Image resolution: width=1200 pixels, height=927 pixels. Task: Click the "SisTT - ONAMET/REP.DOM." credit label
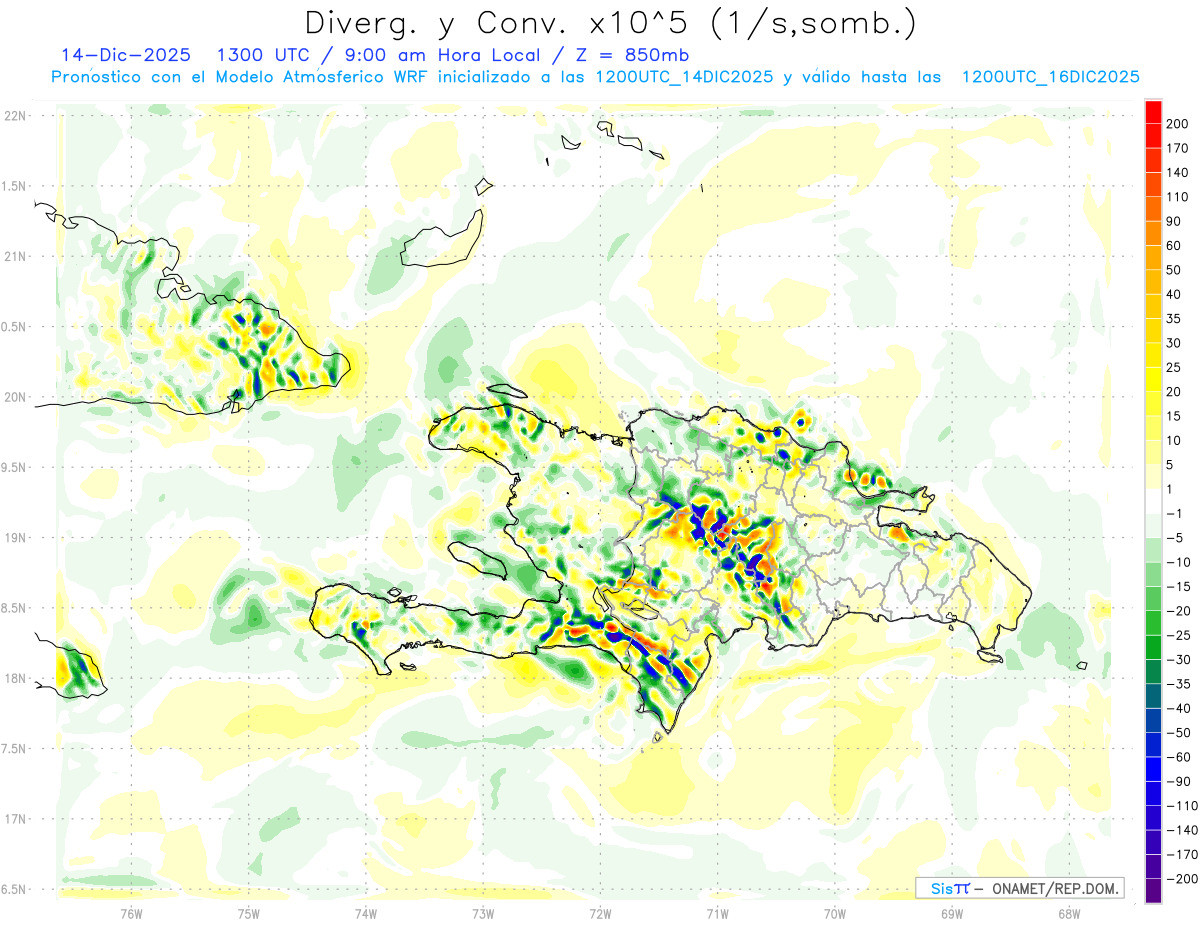(1020, 888)
